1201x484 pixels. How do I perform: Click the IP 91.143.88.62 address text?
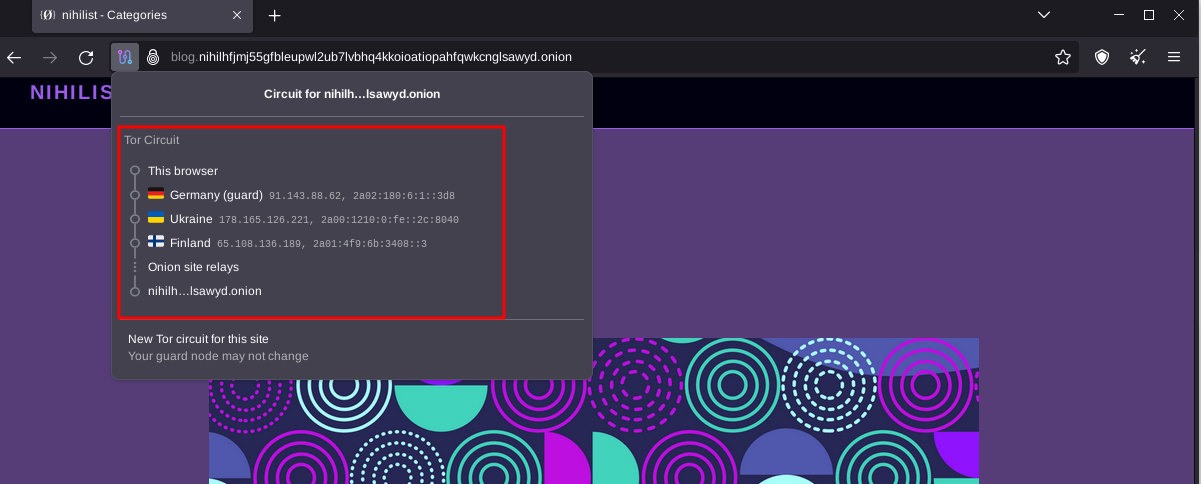coord(306,196)
